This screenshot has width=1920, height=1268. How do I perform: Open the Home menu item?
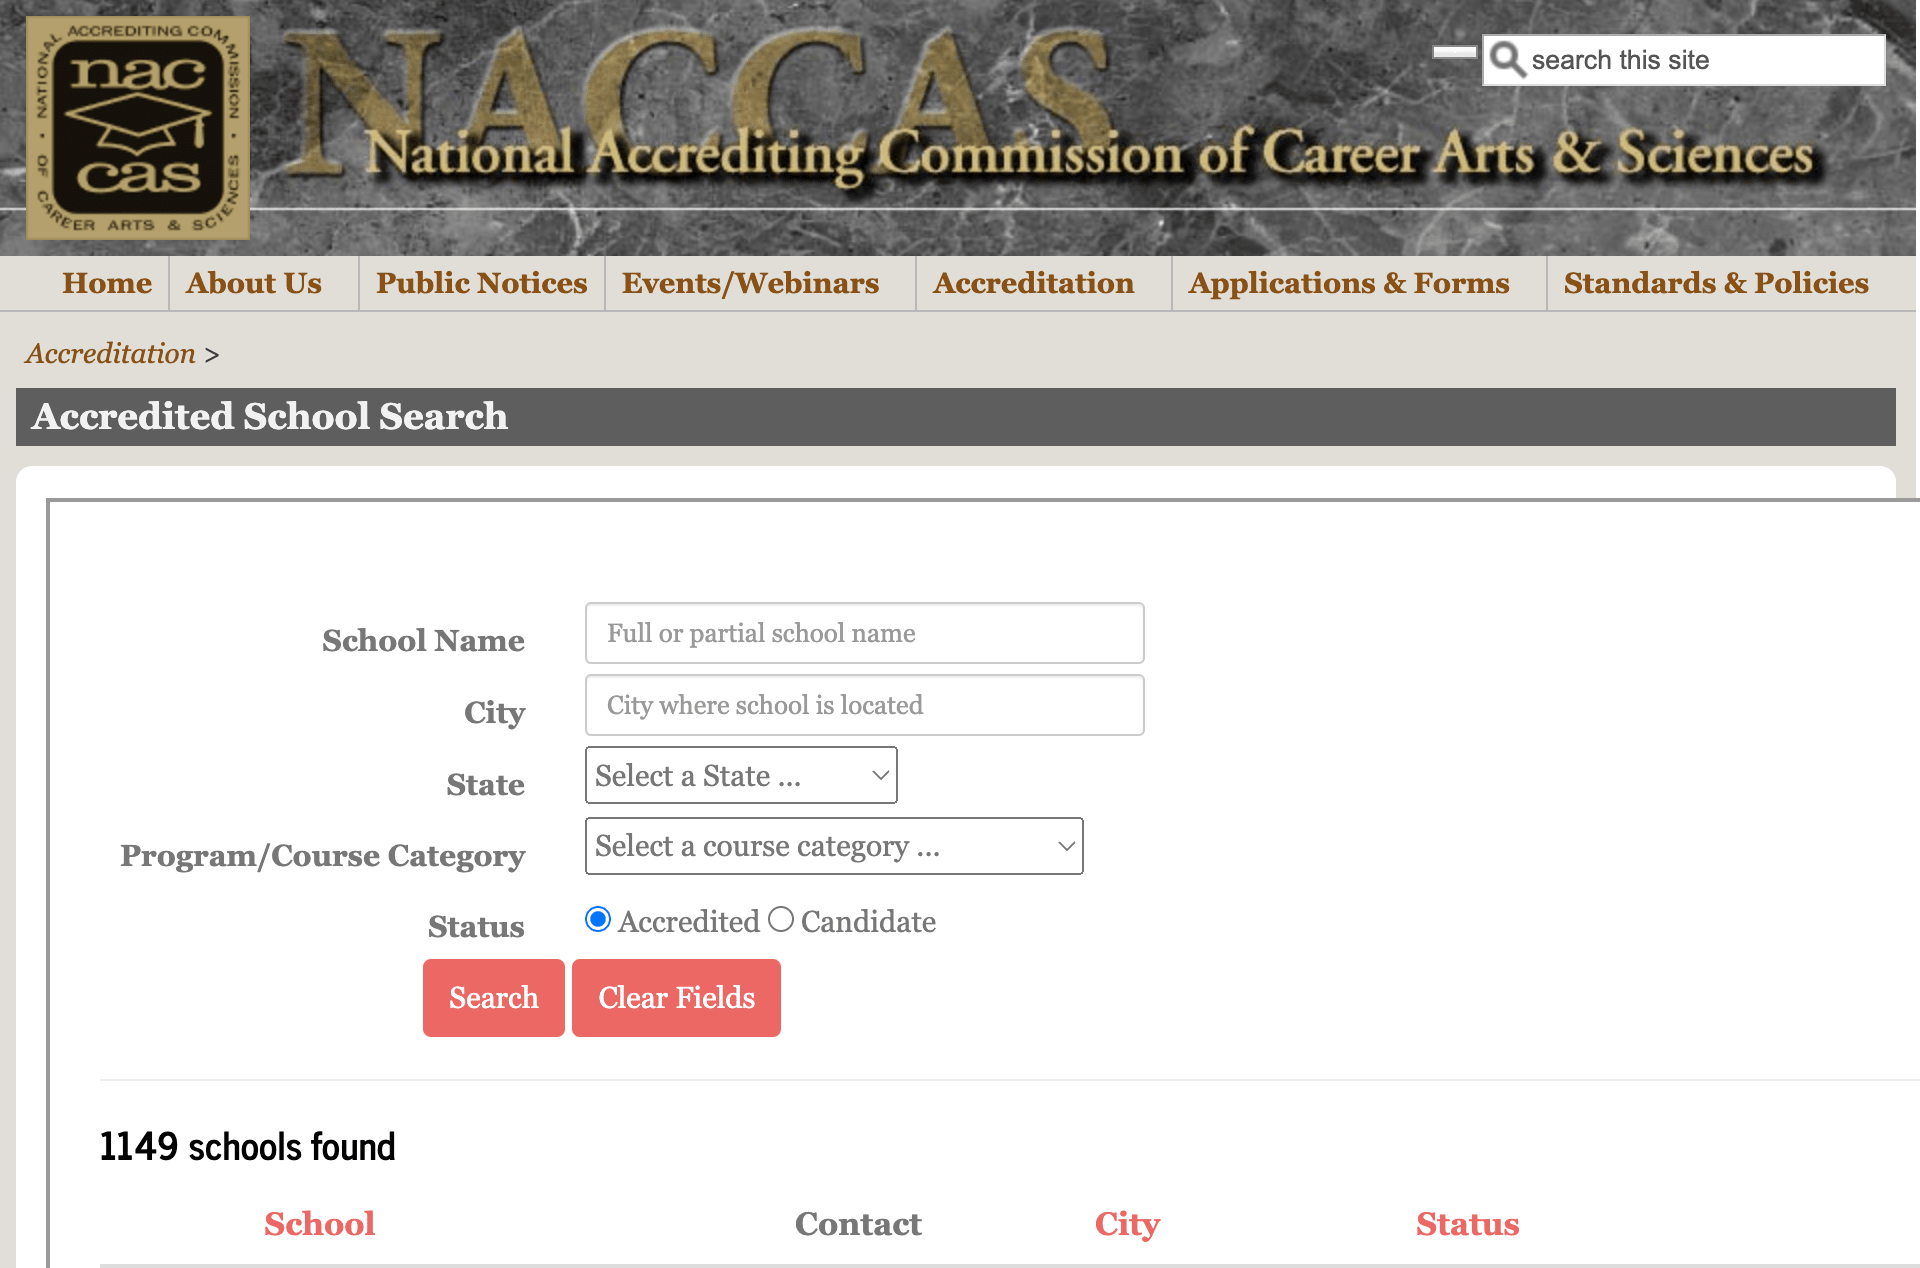coord(107,283)
